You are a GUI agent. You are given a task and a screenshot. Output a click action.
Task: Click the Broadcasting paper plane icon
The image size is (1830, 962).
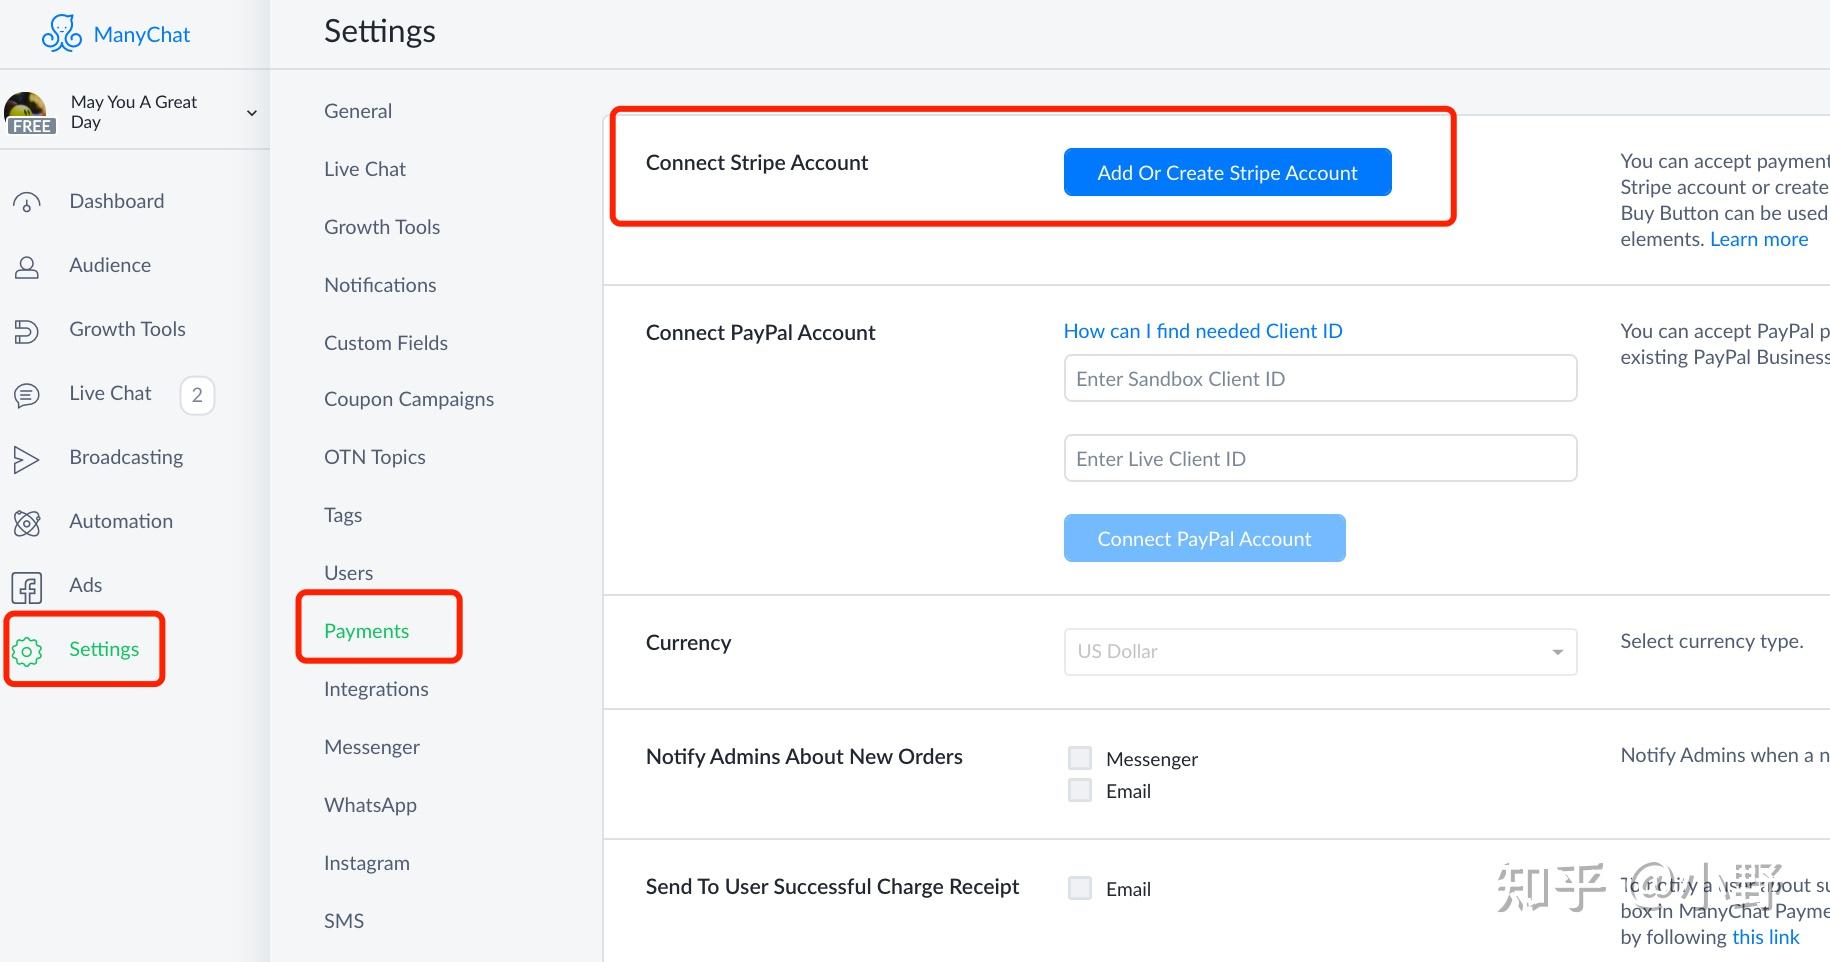point(27,459)
